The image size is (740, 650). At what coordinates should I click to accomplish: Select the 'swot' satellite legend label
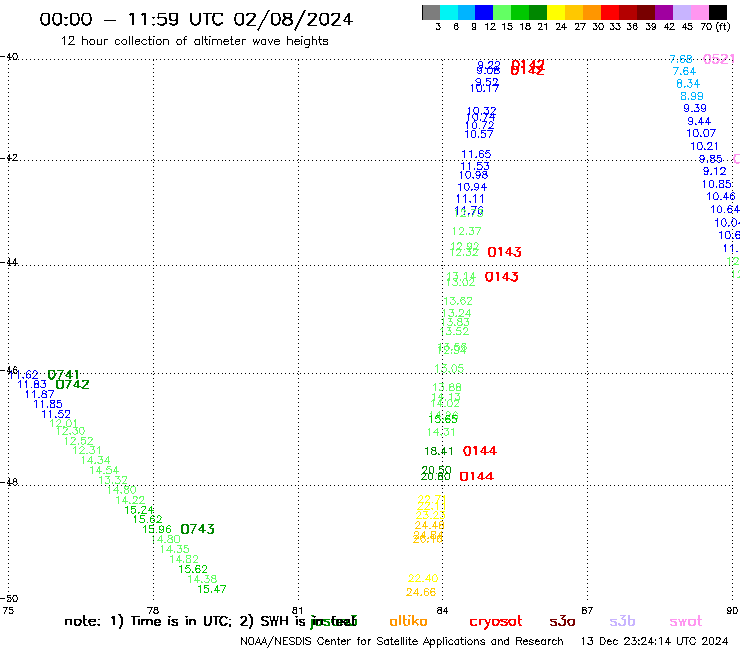(x=686, y=621)
